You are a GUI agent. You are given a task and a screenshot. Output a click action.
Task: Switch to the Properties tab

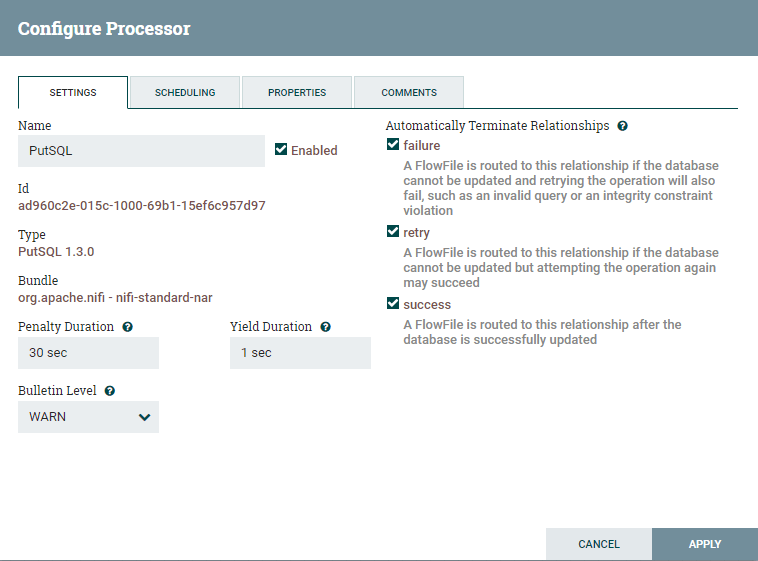pyautogui.click(x=297, y=92)
